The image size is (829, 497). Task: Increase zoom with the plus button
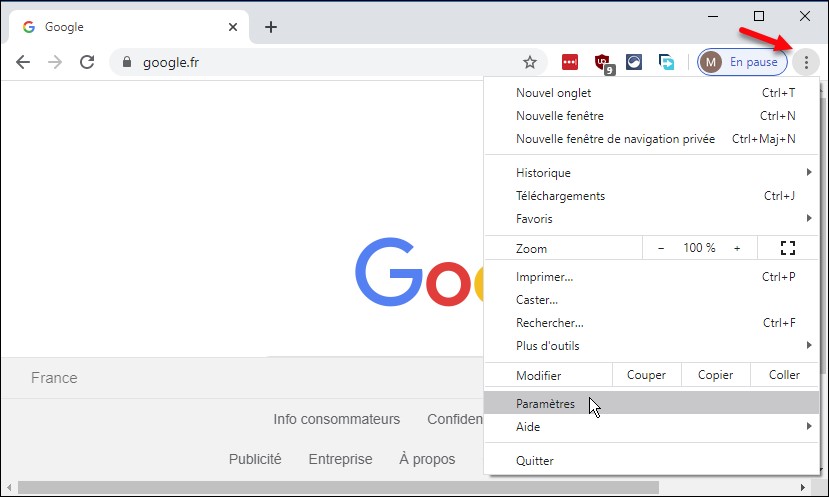tap(737, 248)
